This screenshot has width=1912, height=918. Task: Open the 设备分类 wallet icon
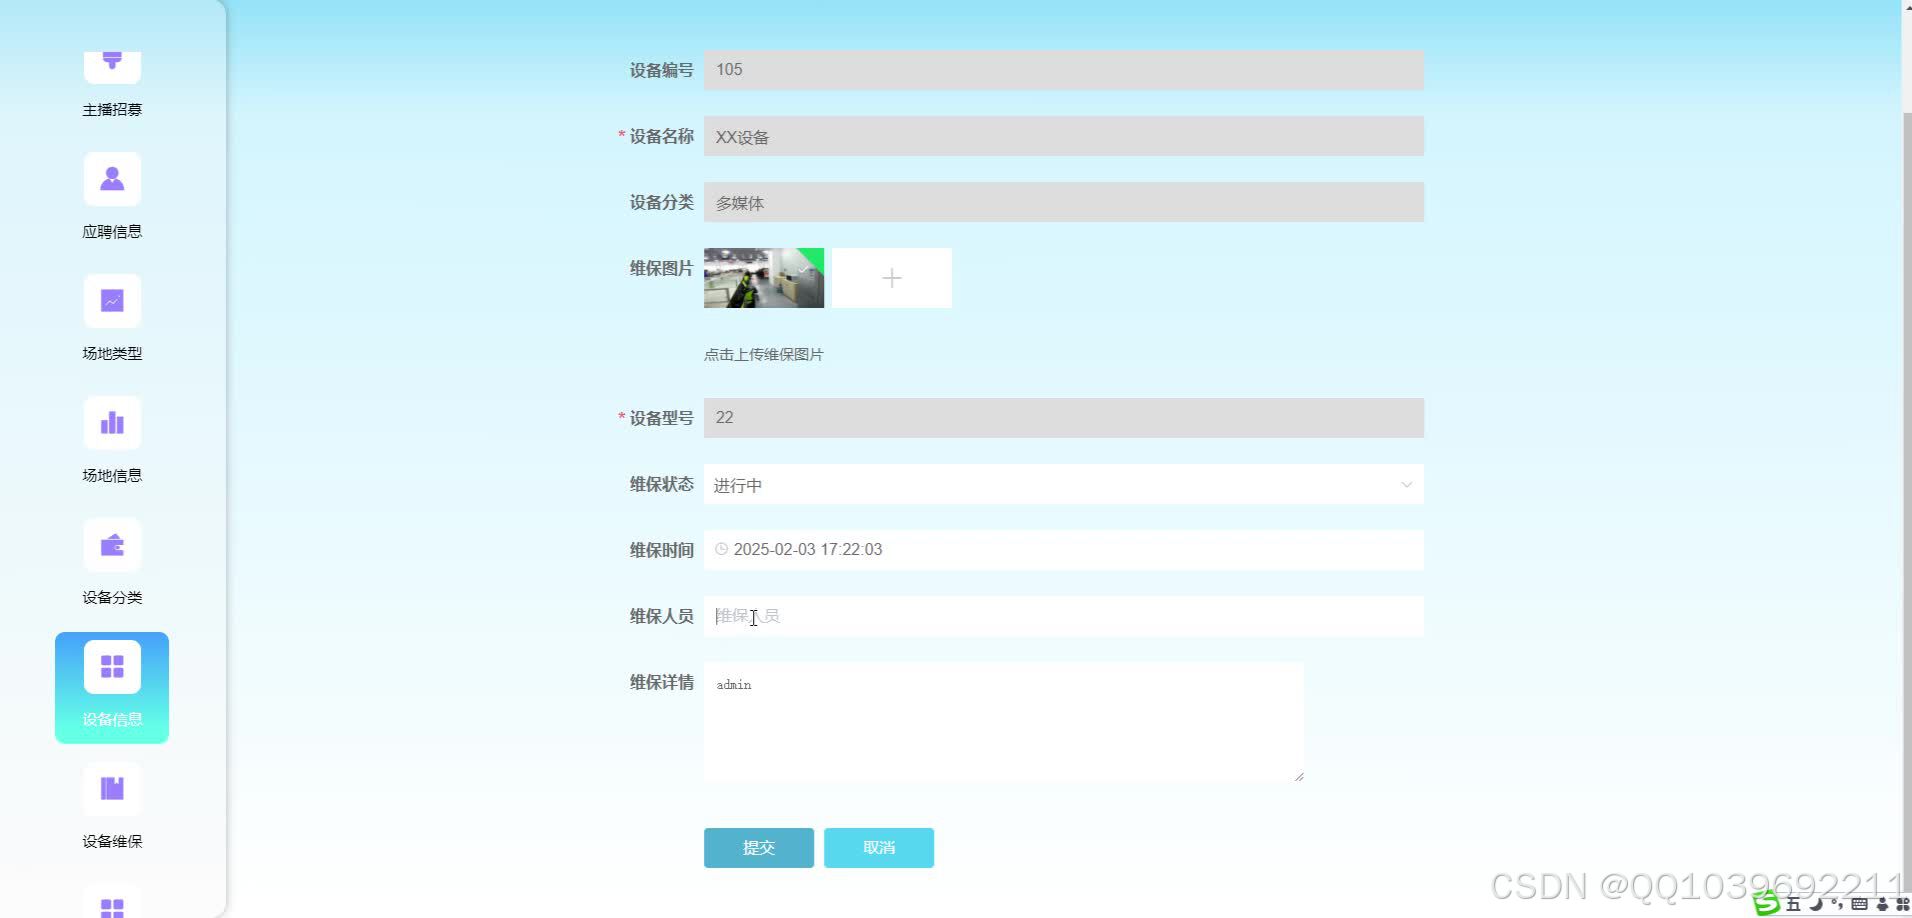112,545
